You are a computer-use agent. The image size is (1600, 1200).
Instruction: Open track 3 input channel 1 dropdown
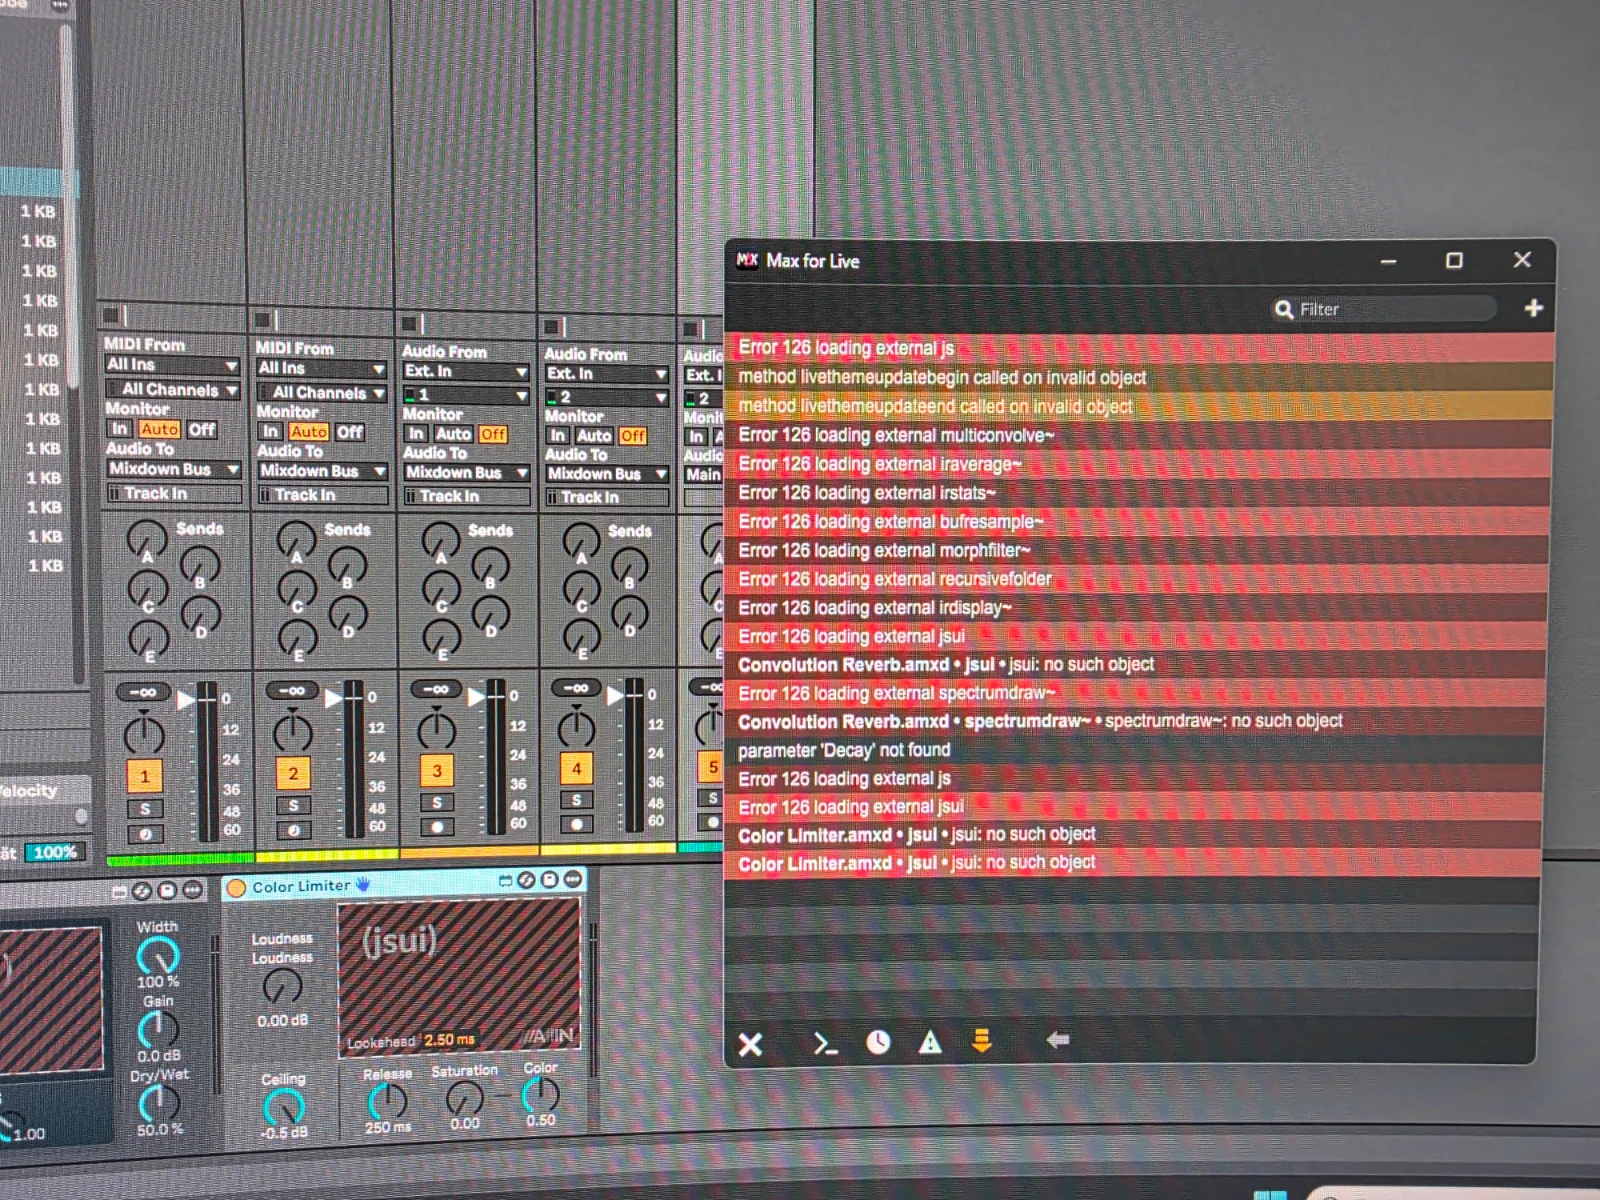[465, 396]
